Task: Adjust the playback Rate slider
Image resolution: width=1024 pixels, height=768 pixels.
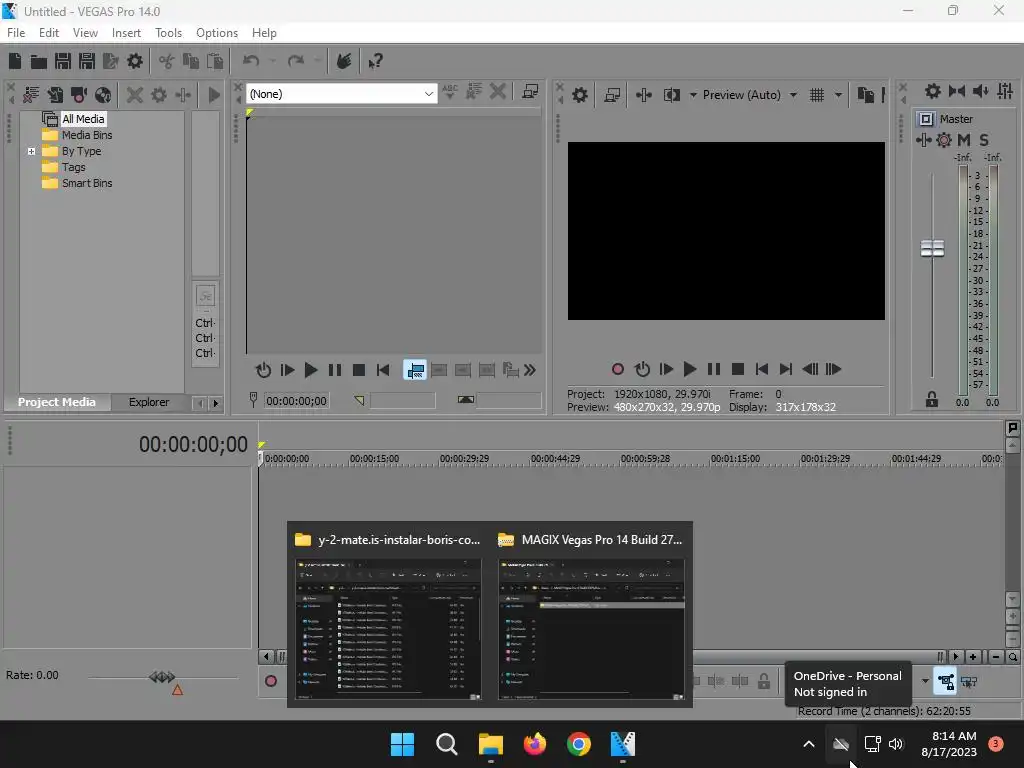Action: (162, 677)
